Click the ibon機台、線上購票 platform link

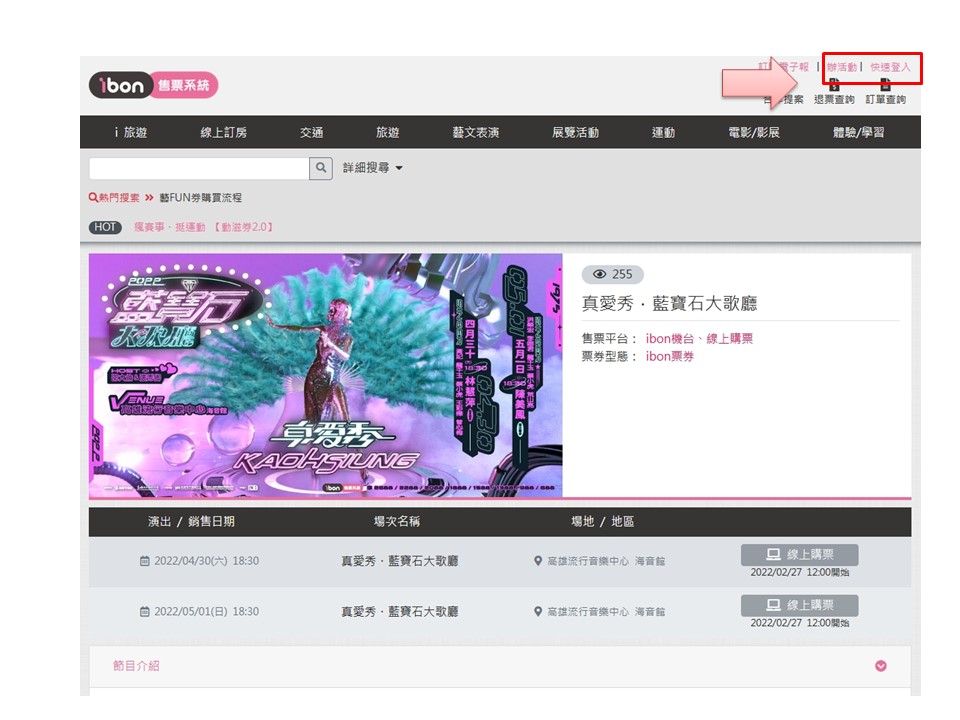click(699, 339)
